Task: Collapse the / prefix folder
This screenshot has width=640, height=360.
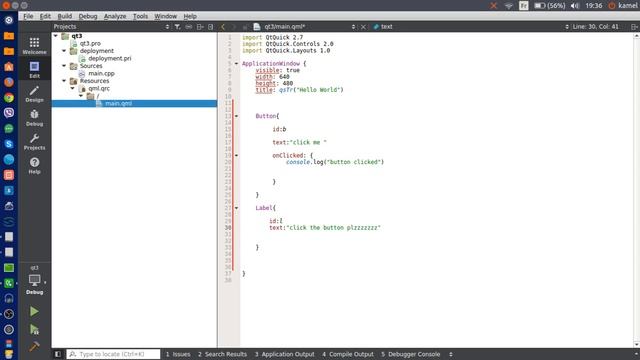Action: (x=81, y=96)
